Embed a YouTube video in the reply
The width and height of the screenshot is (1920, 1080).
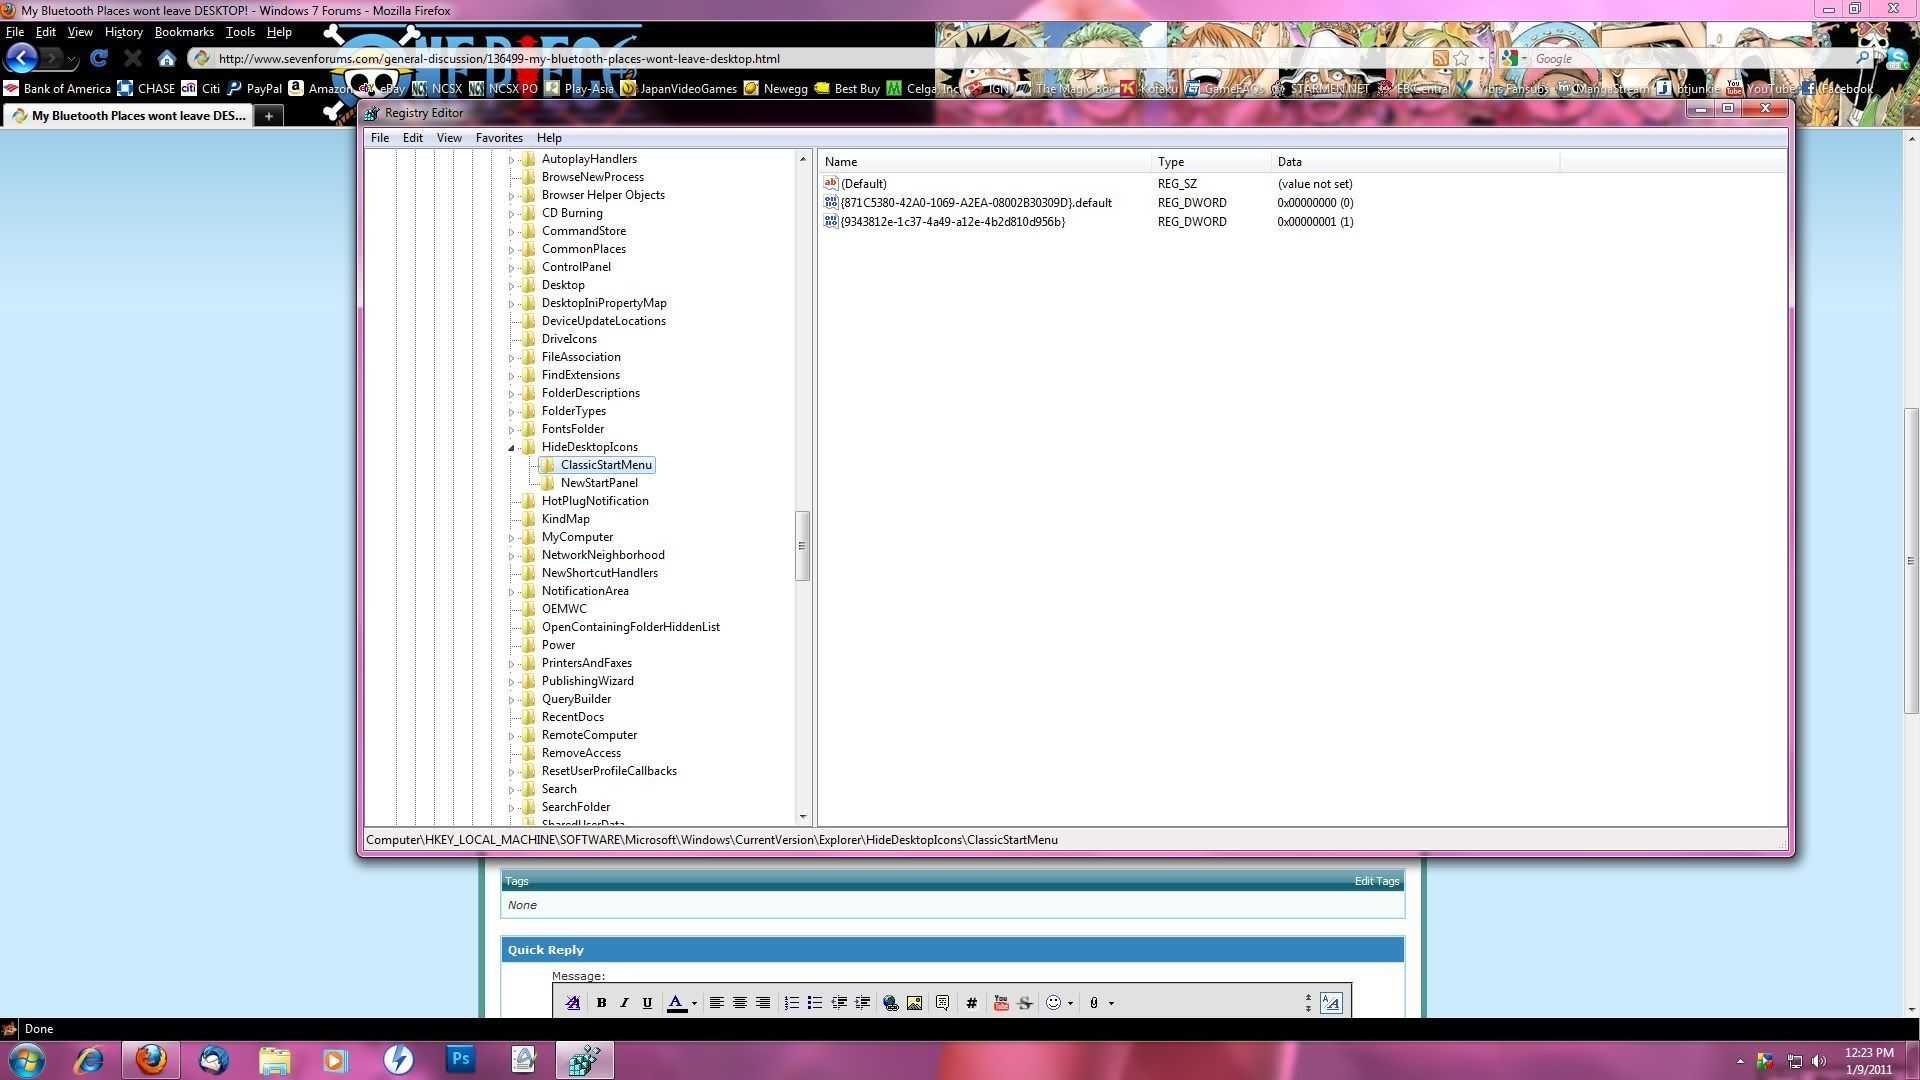1001,1003
